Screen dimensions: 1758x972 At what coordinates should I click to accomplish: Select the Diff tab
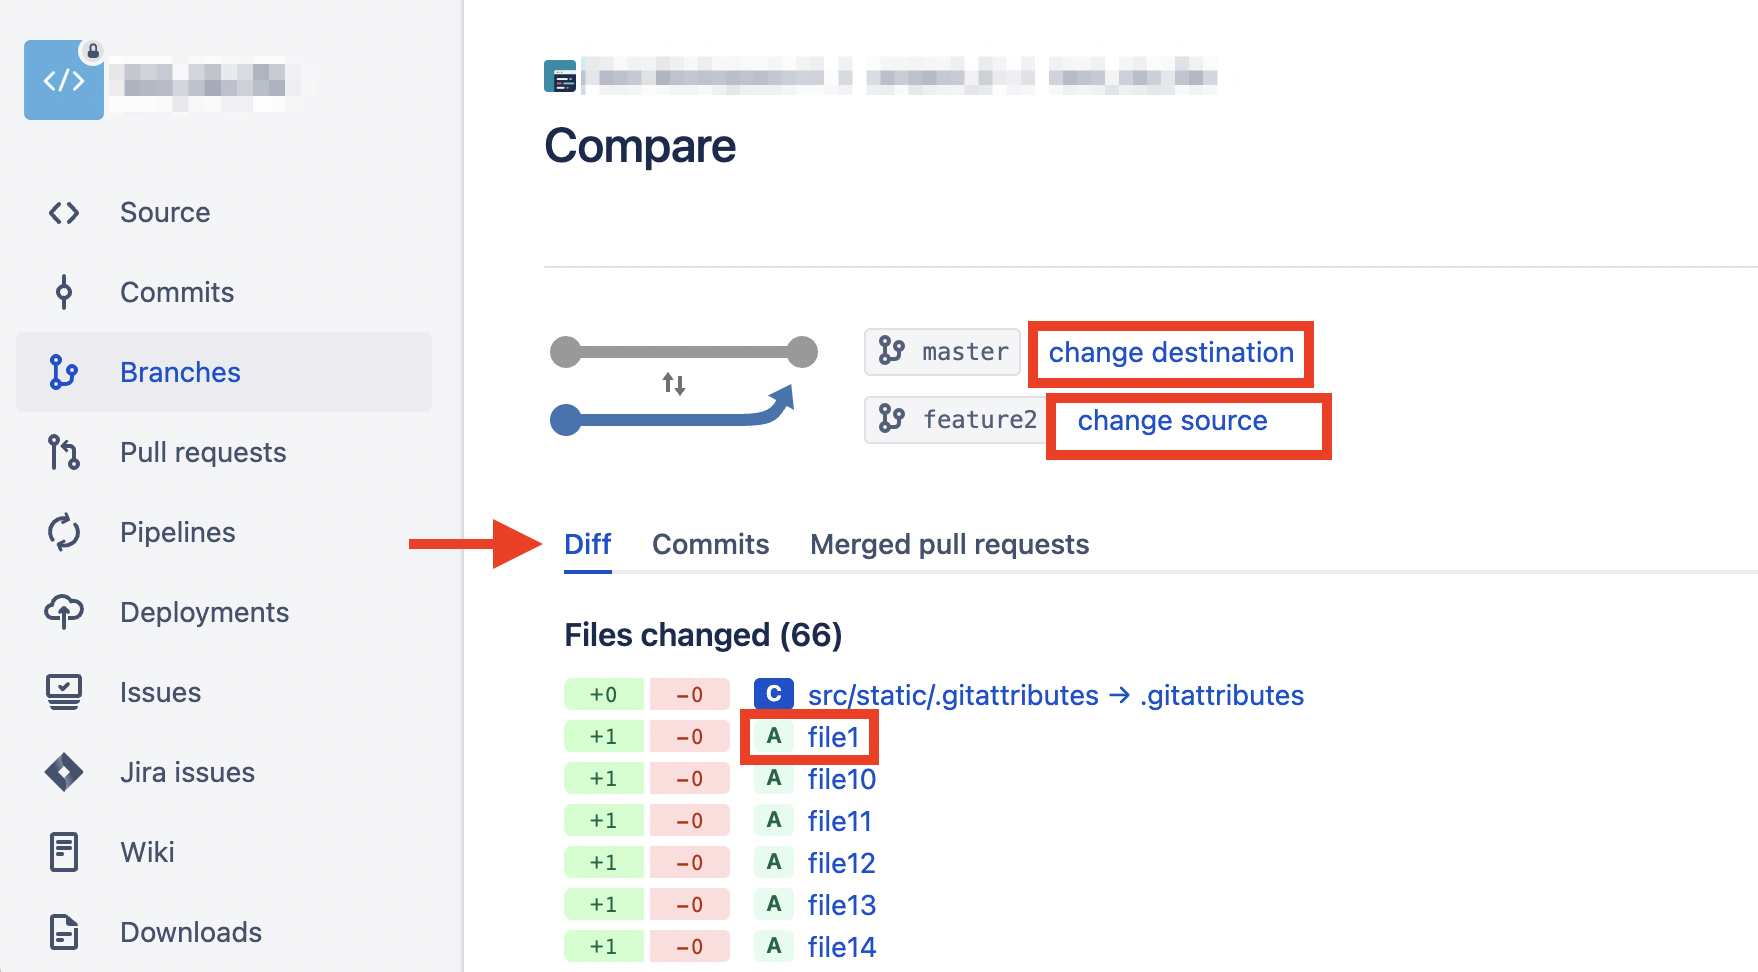(x=588, y=545)
